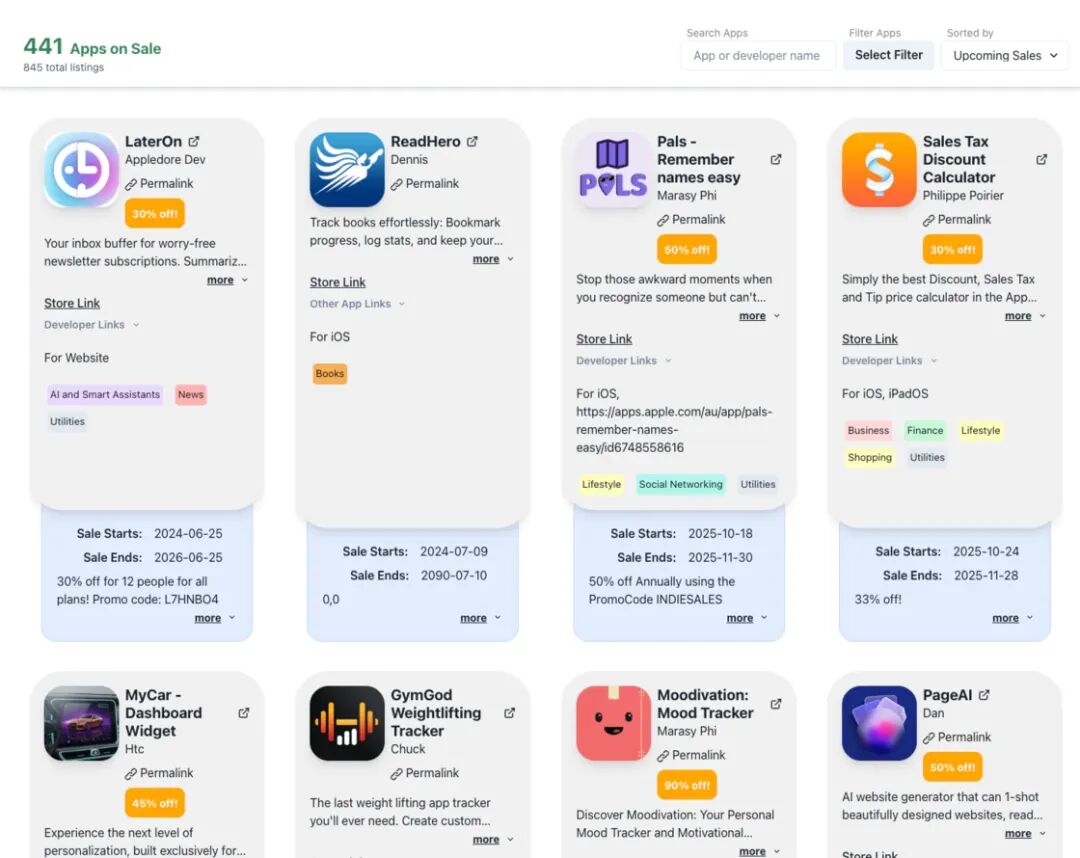Screen dimensions: 1080x858
Task: Expand LaterOn description with more
Action: click(227, 280)
